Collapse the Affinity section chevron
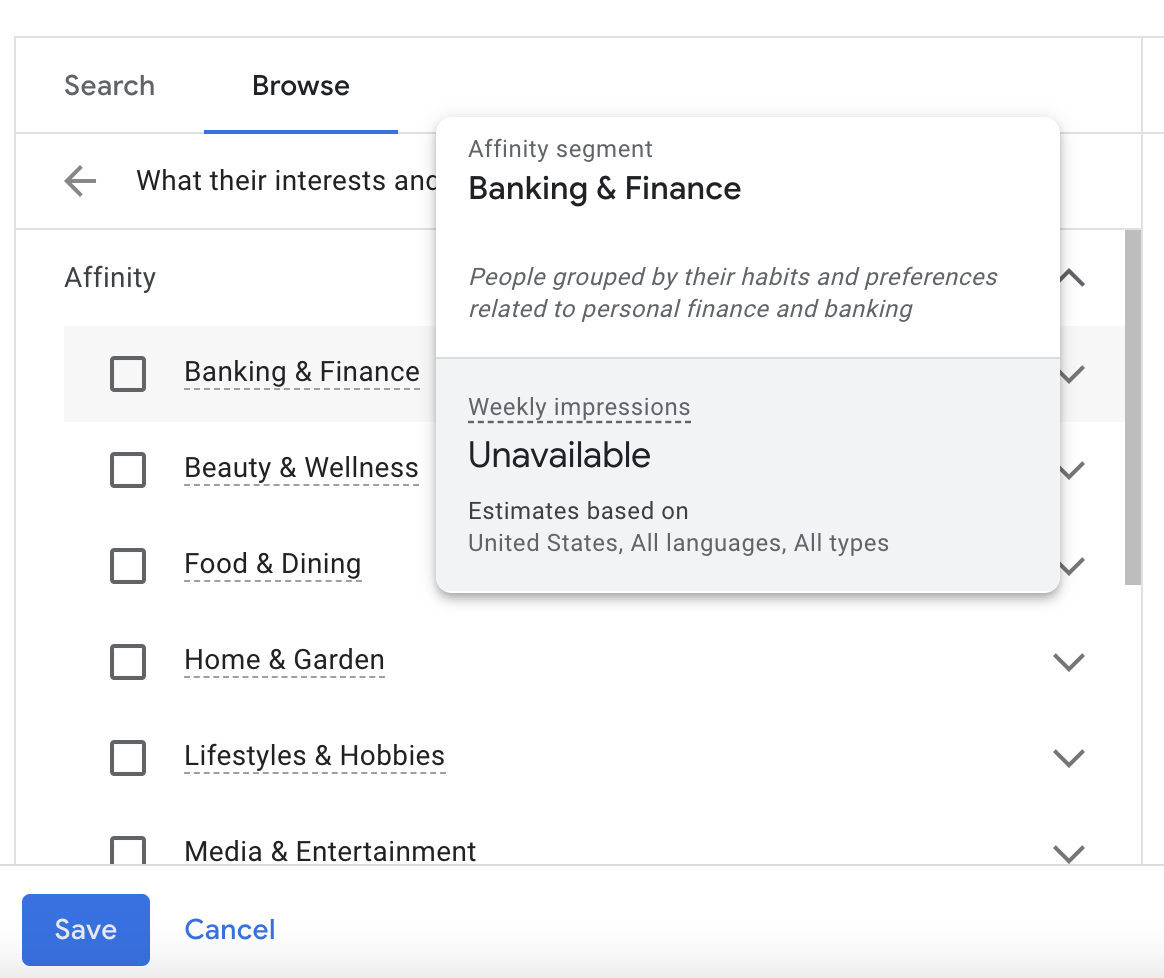1164x978 pixels. 1073,278
